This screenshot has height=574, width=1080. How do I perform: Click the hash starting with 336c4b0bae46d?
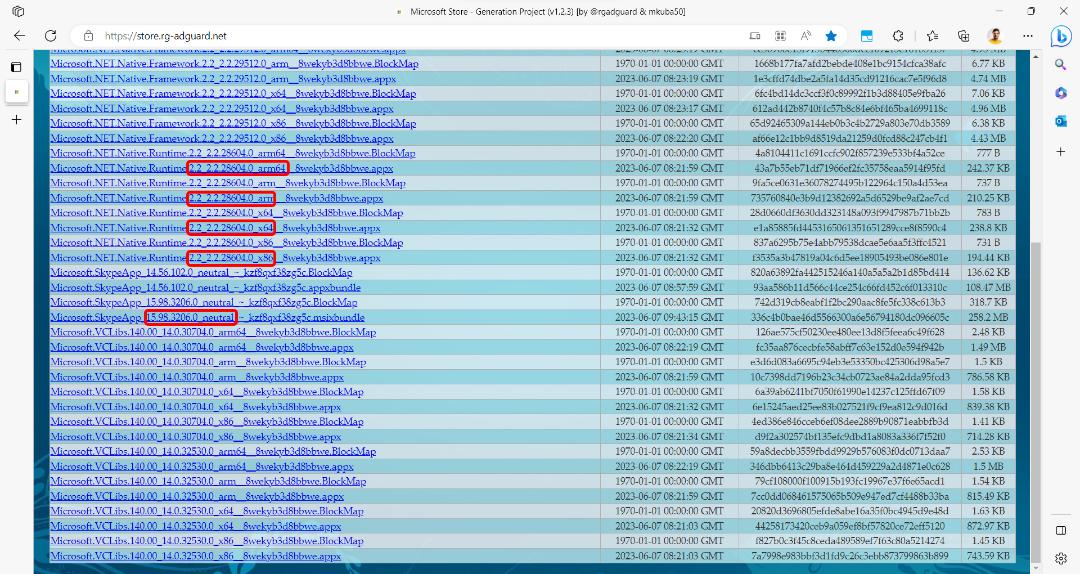[x=850, y=317]
